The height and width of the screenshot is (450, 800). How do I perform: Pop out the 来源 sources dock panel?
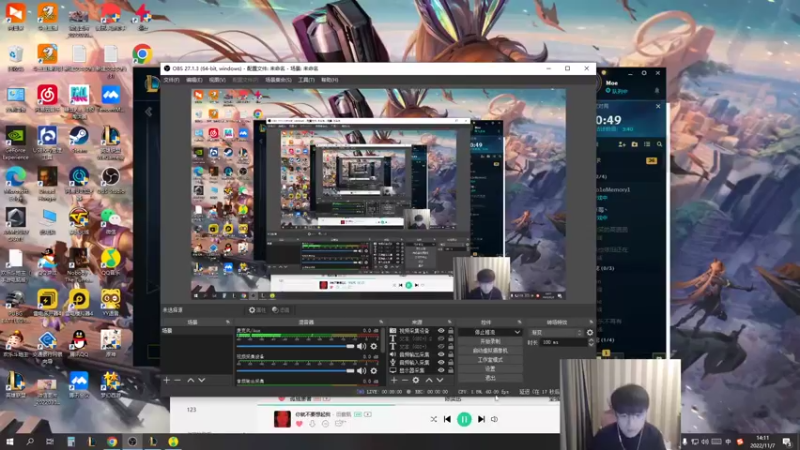point(449,322)
